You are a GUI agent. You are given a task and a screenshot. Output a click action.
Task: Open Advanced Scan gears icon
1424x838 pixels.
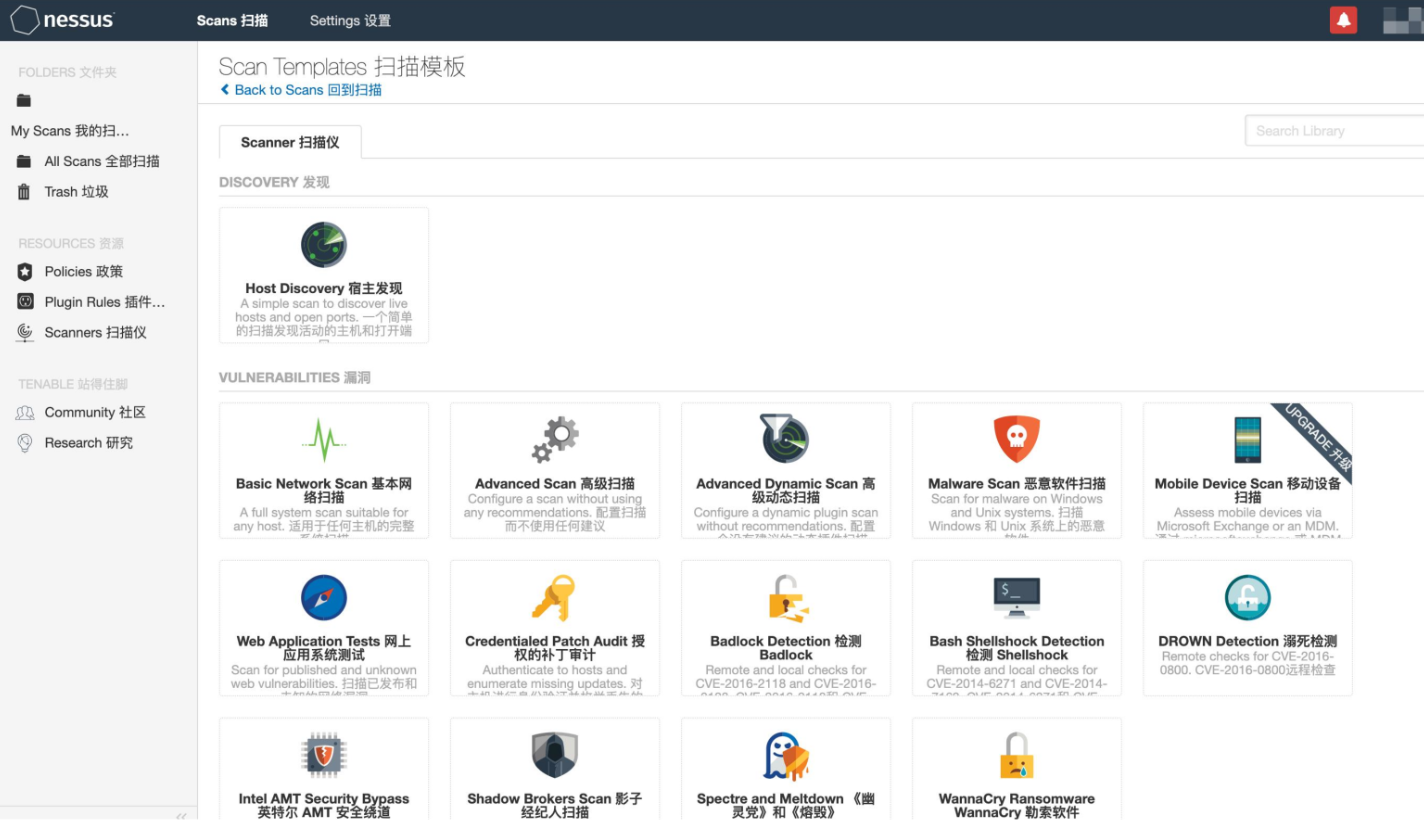pos(554,440)
